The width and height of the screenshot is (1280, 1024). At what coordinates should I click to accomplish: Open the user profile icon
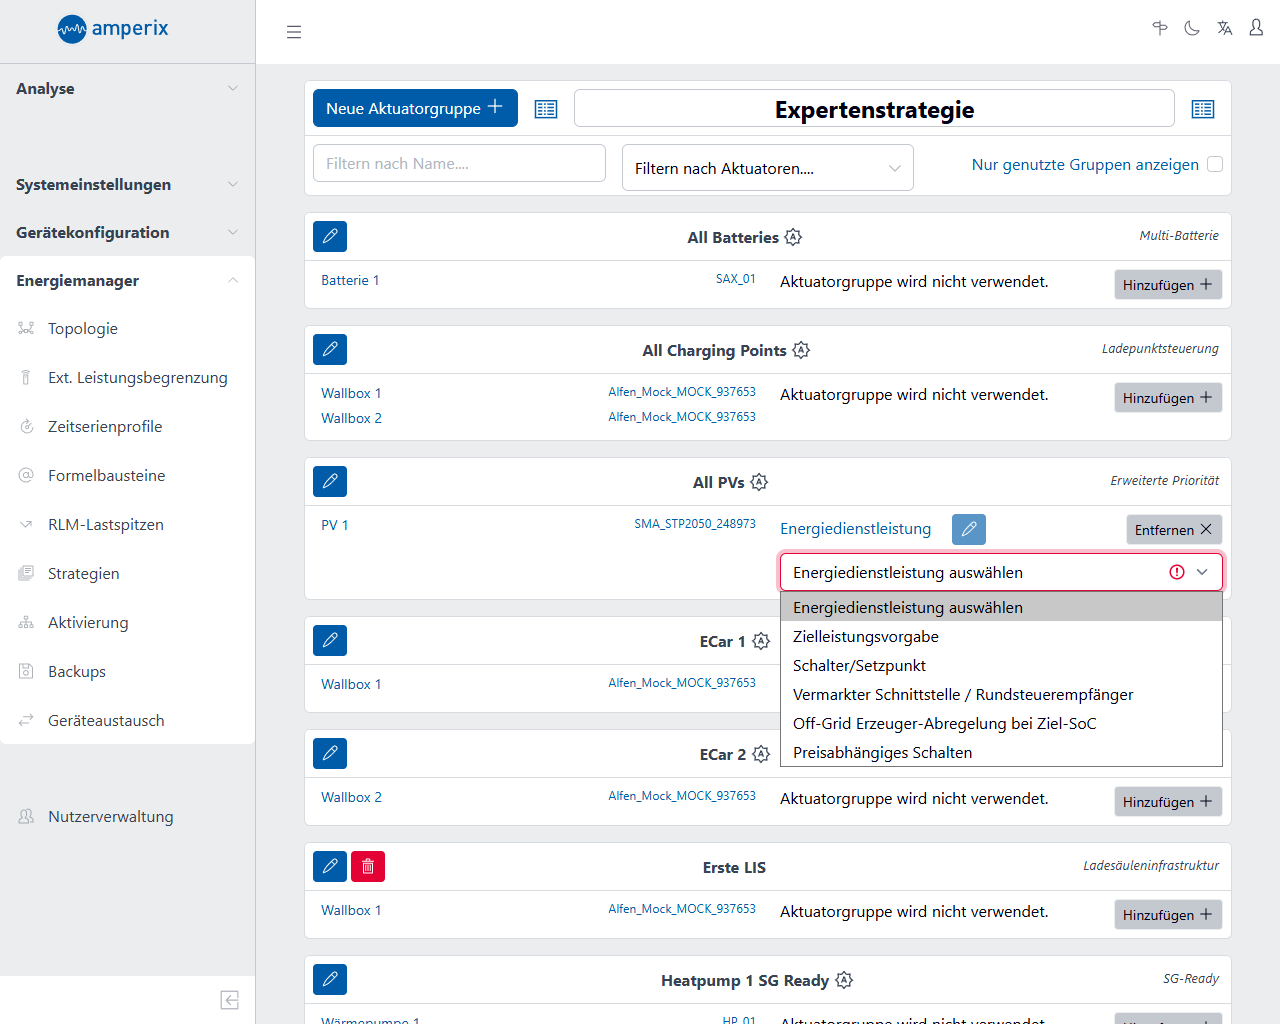point(1256,29)
